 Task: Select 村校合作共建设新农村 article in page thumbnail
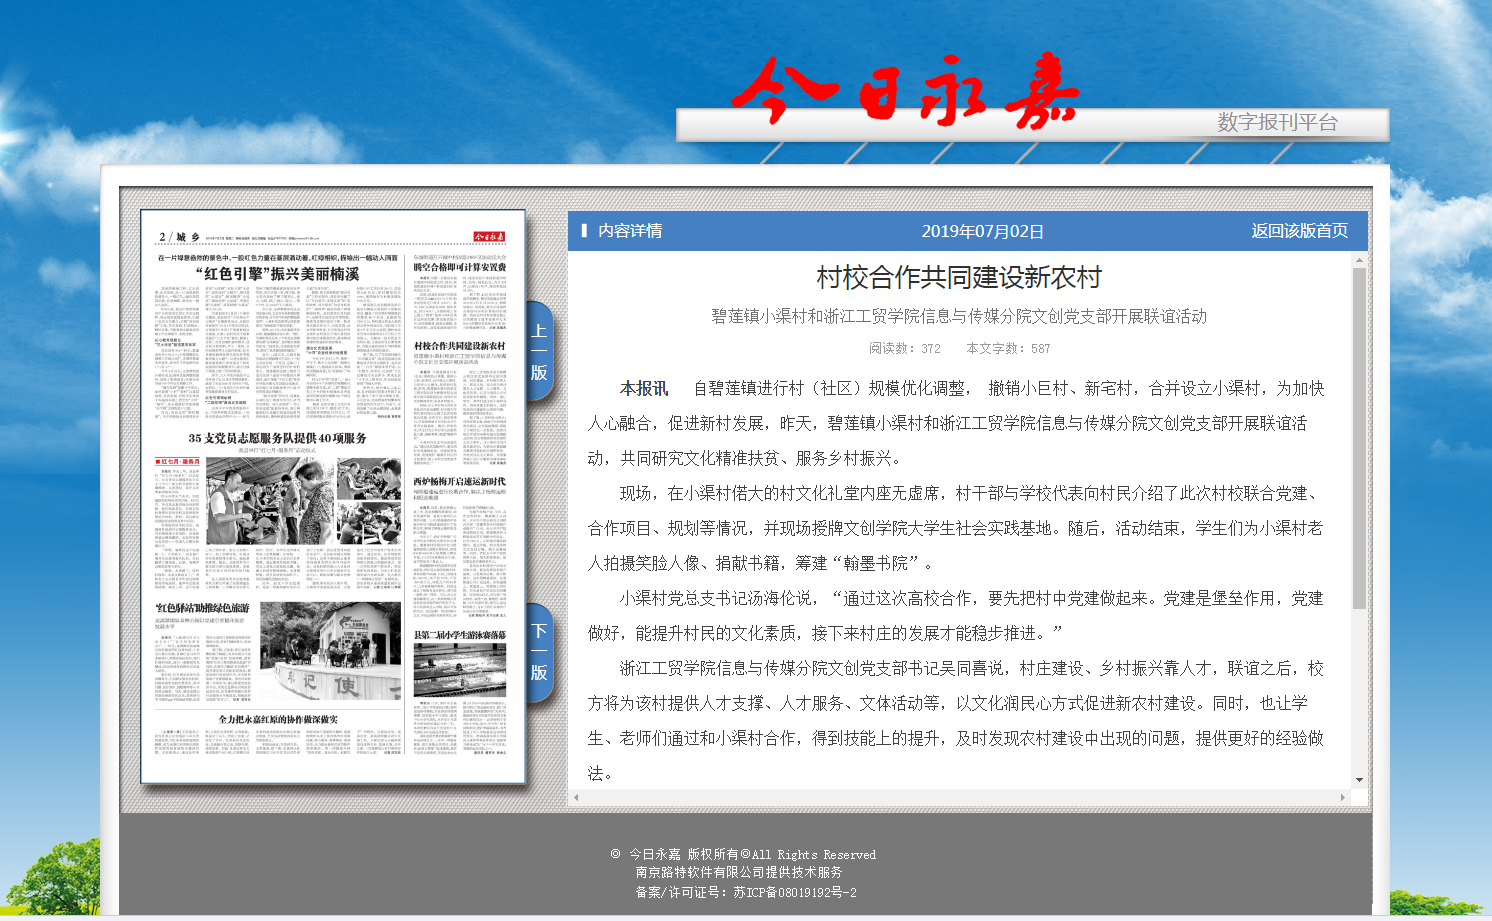(460, 346)
